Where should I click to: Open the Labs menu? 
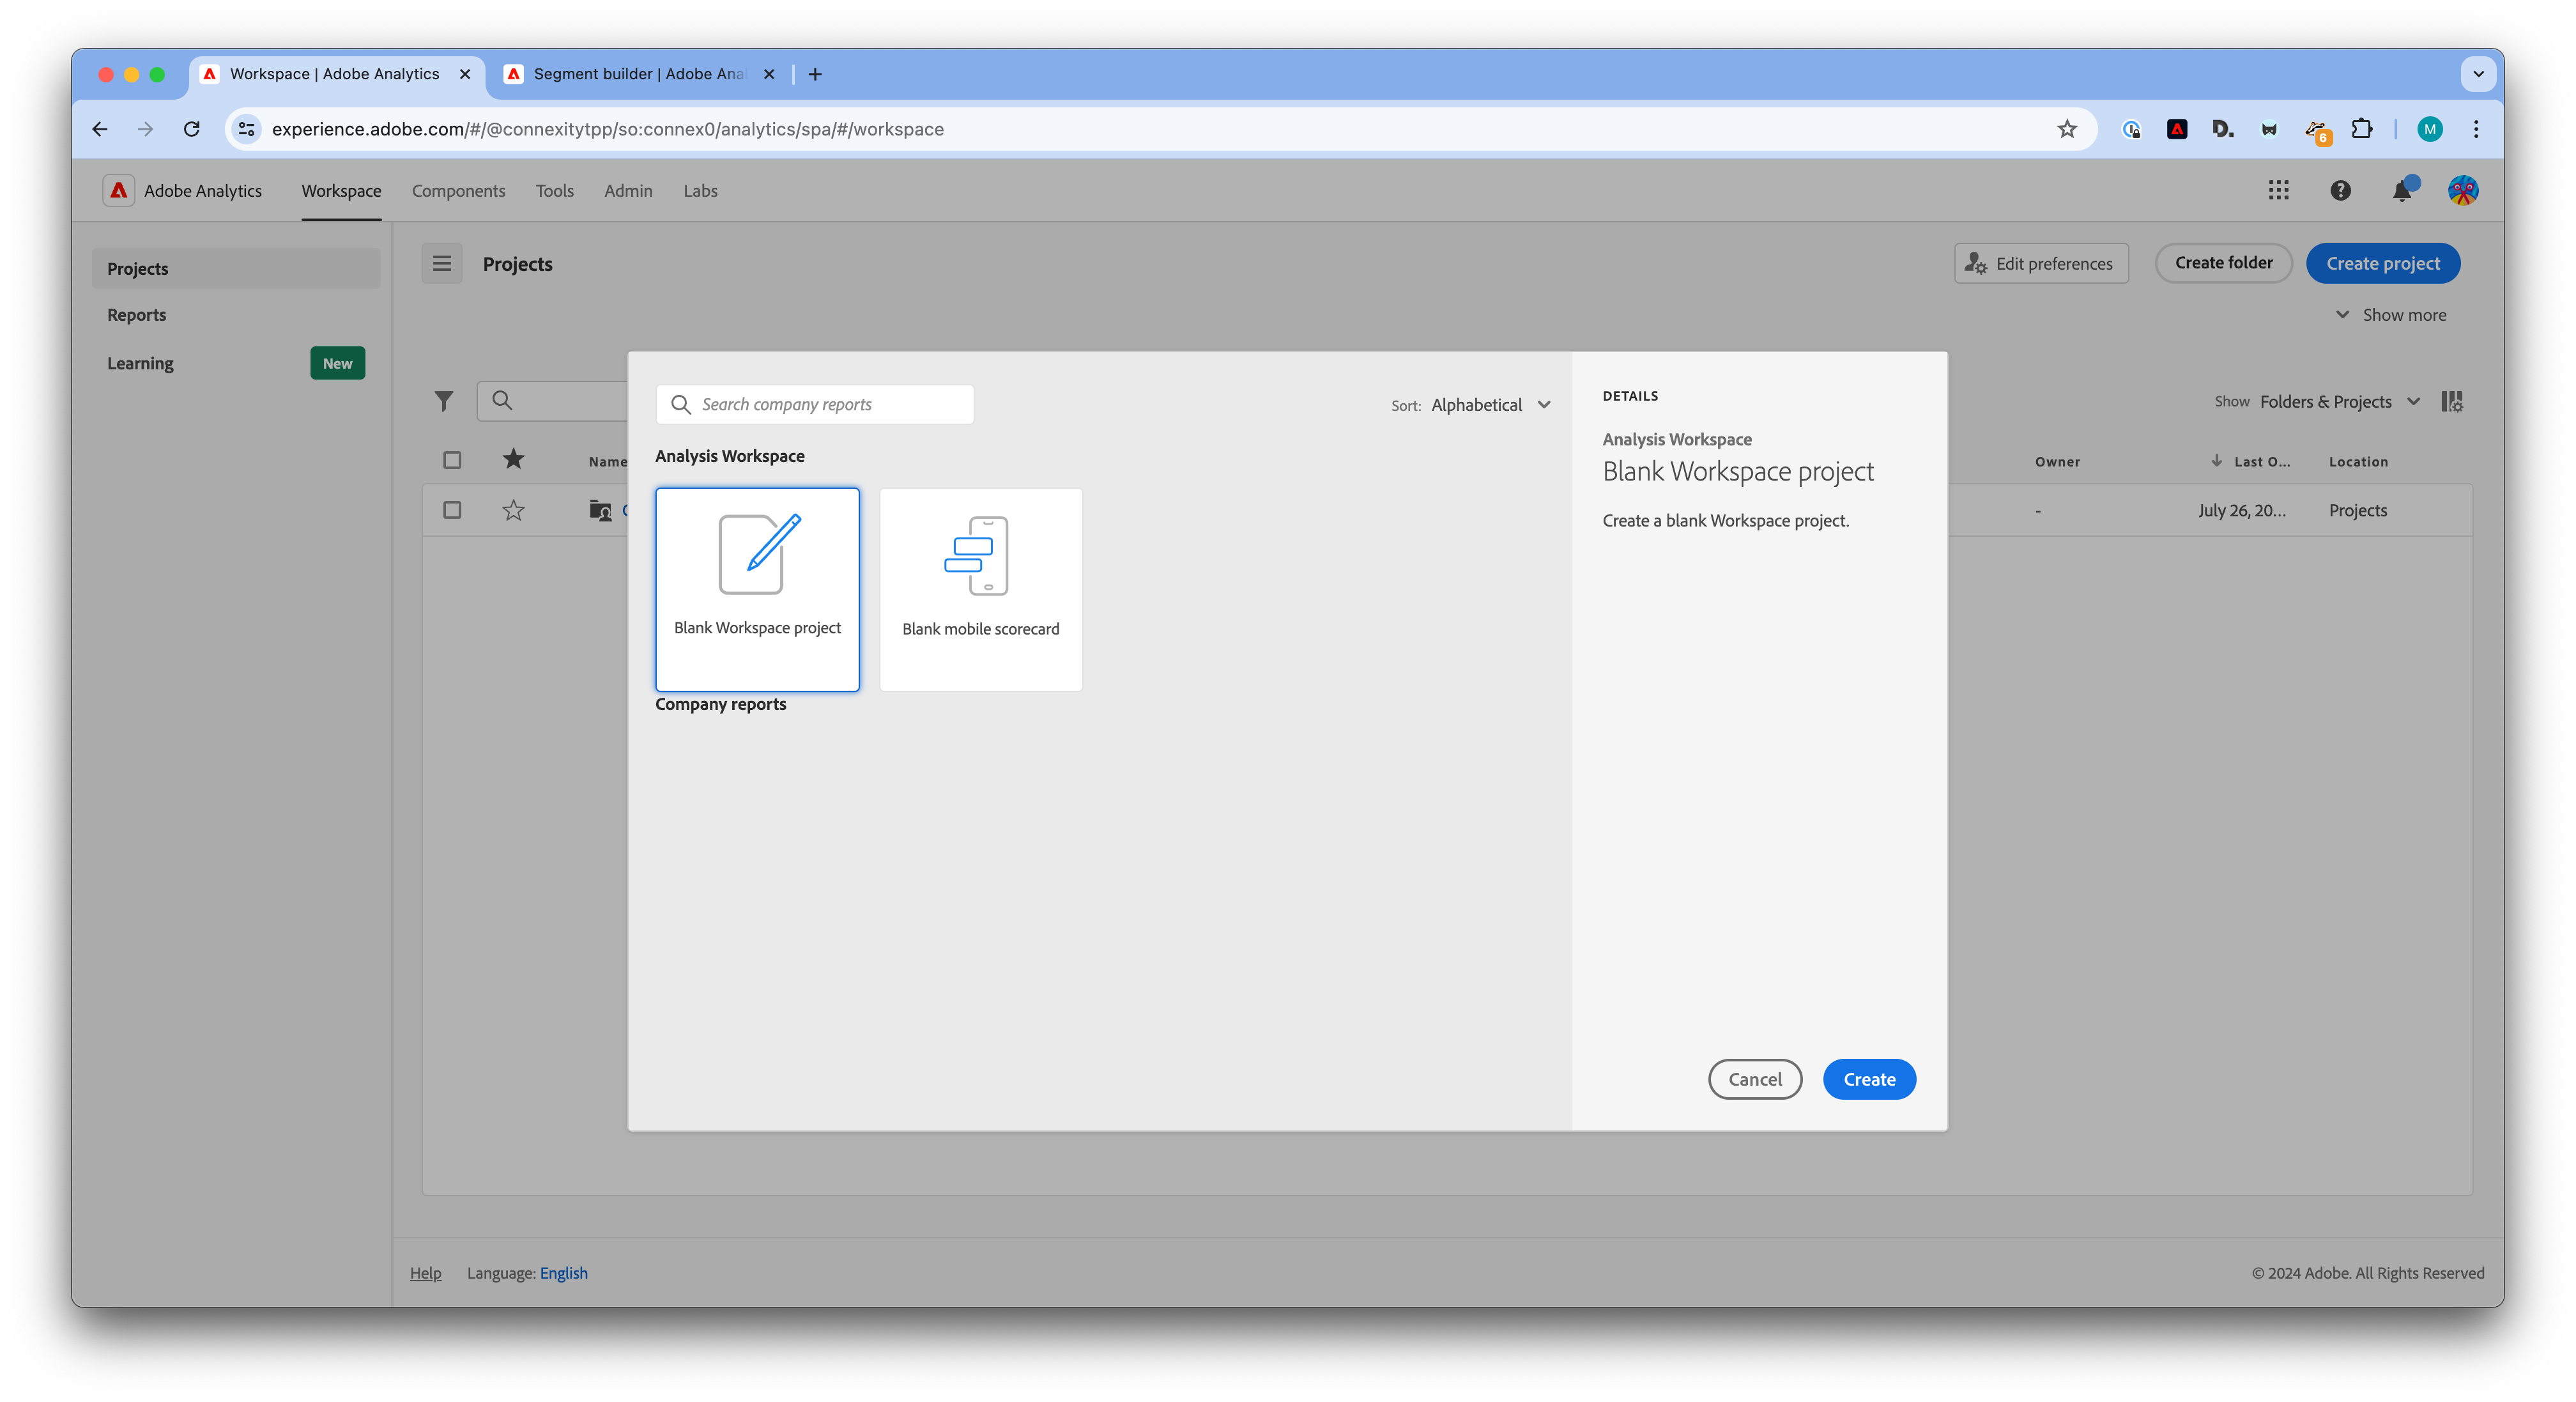click(x=700, y=191)
